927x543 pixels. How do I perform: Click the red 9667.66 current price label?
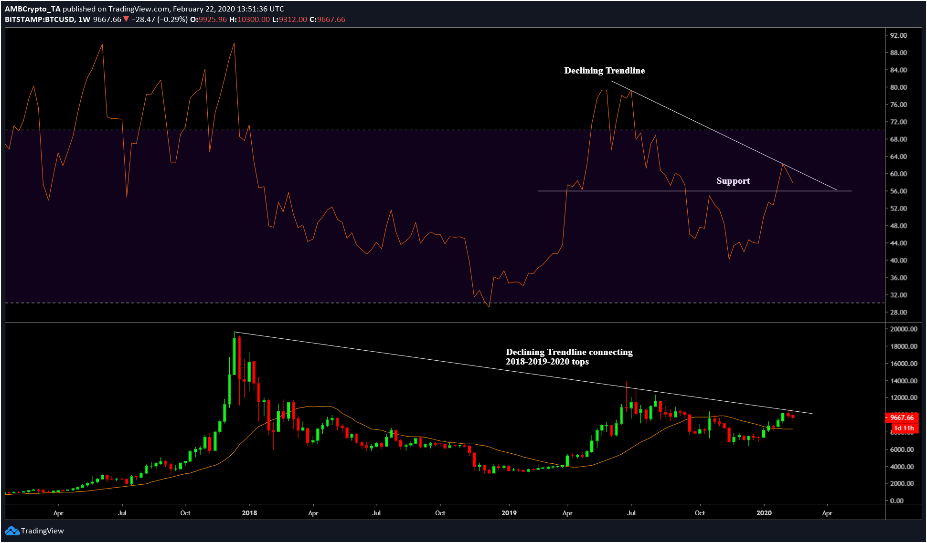pos(904,420)
